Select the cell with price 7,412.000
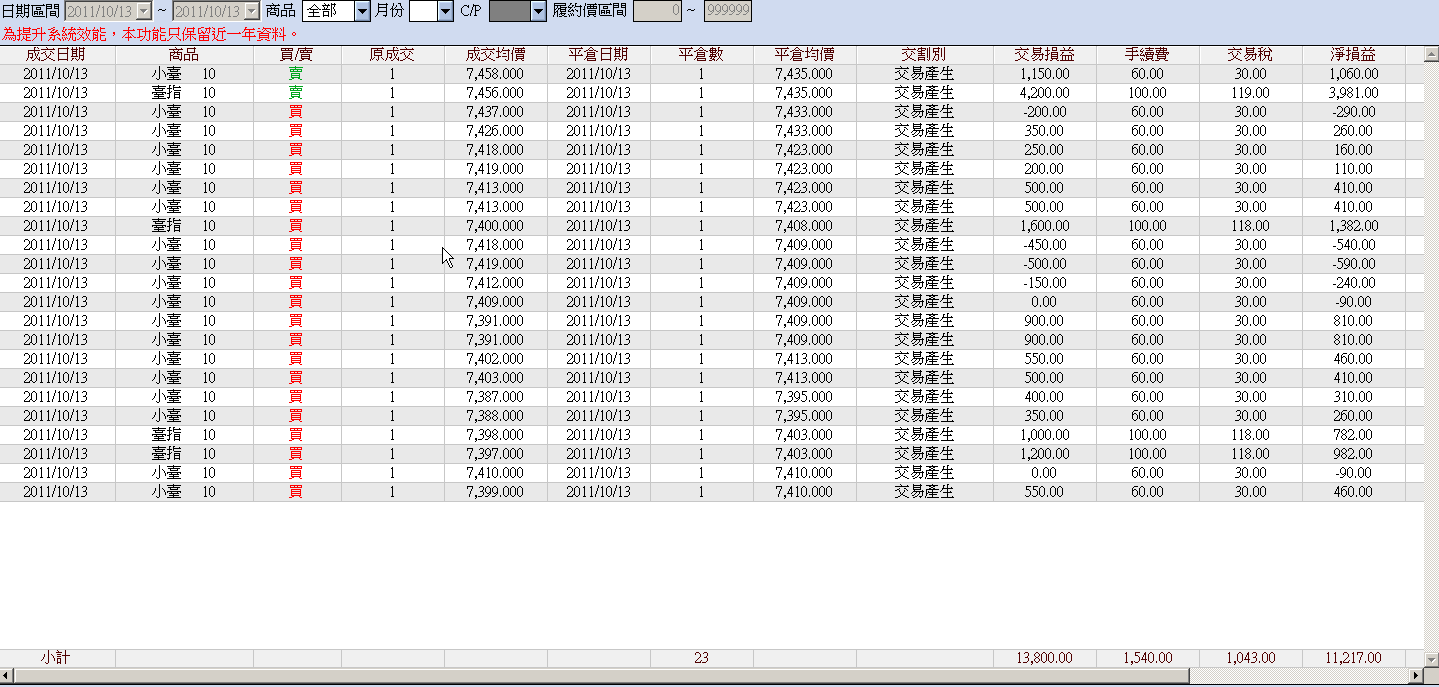Screen dimensions: 1439x687 click(x=496, y=282)
